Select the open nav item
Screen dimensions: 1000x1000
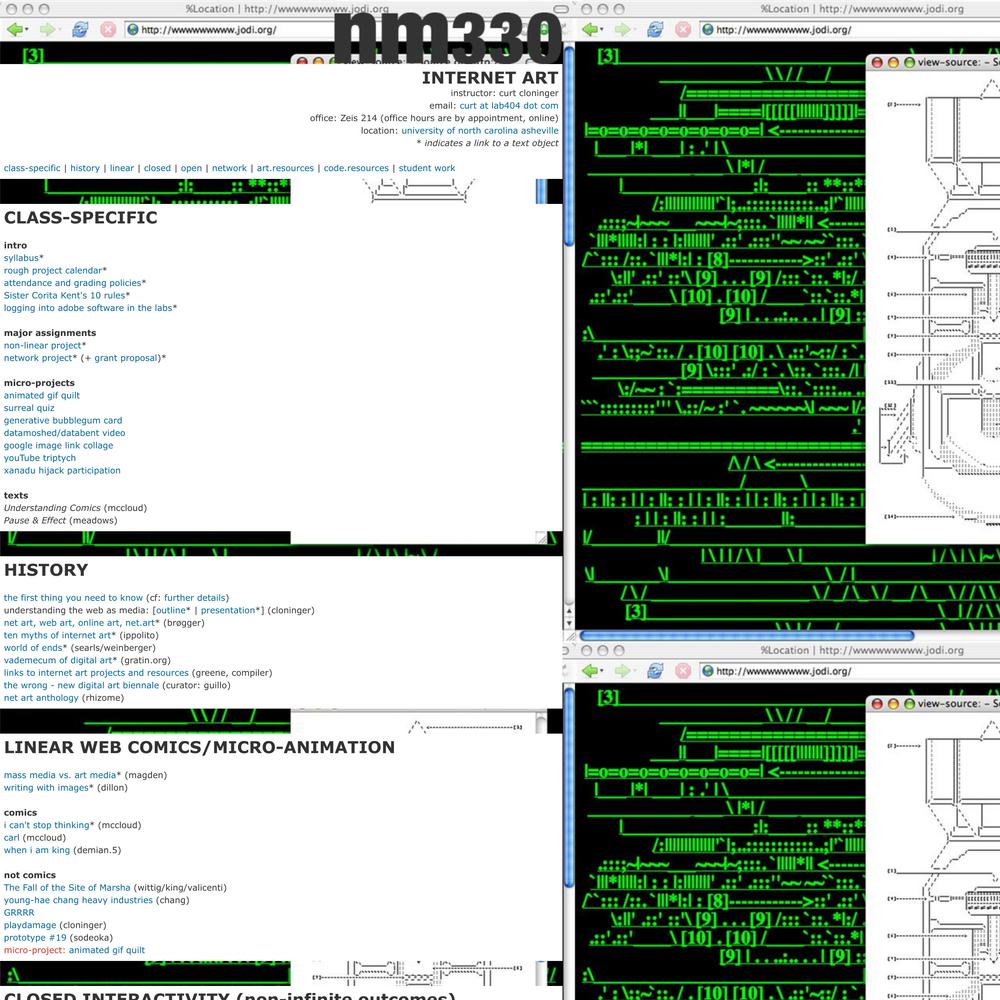click(191, 168)
